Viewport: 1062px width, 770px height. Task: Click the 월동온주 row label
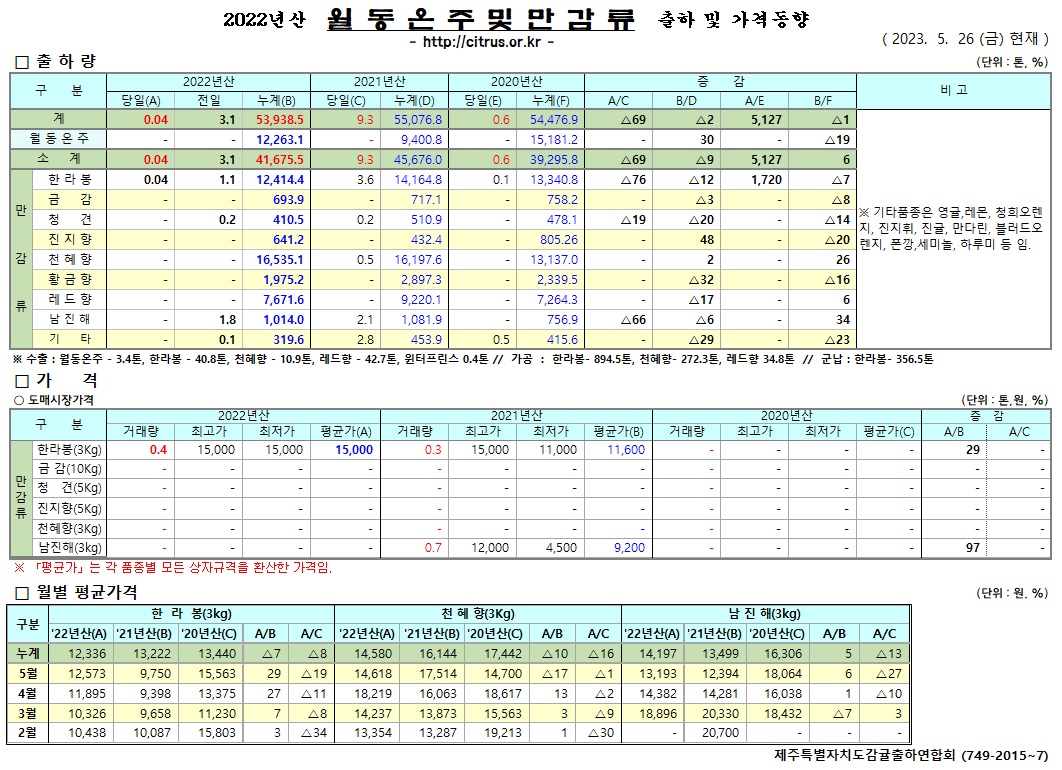click(59, 139)
